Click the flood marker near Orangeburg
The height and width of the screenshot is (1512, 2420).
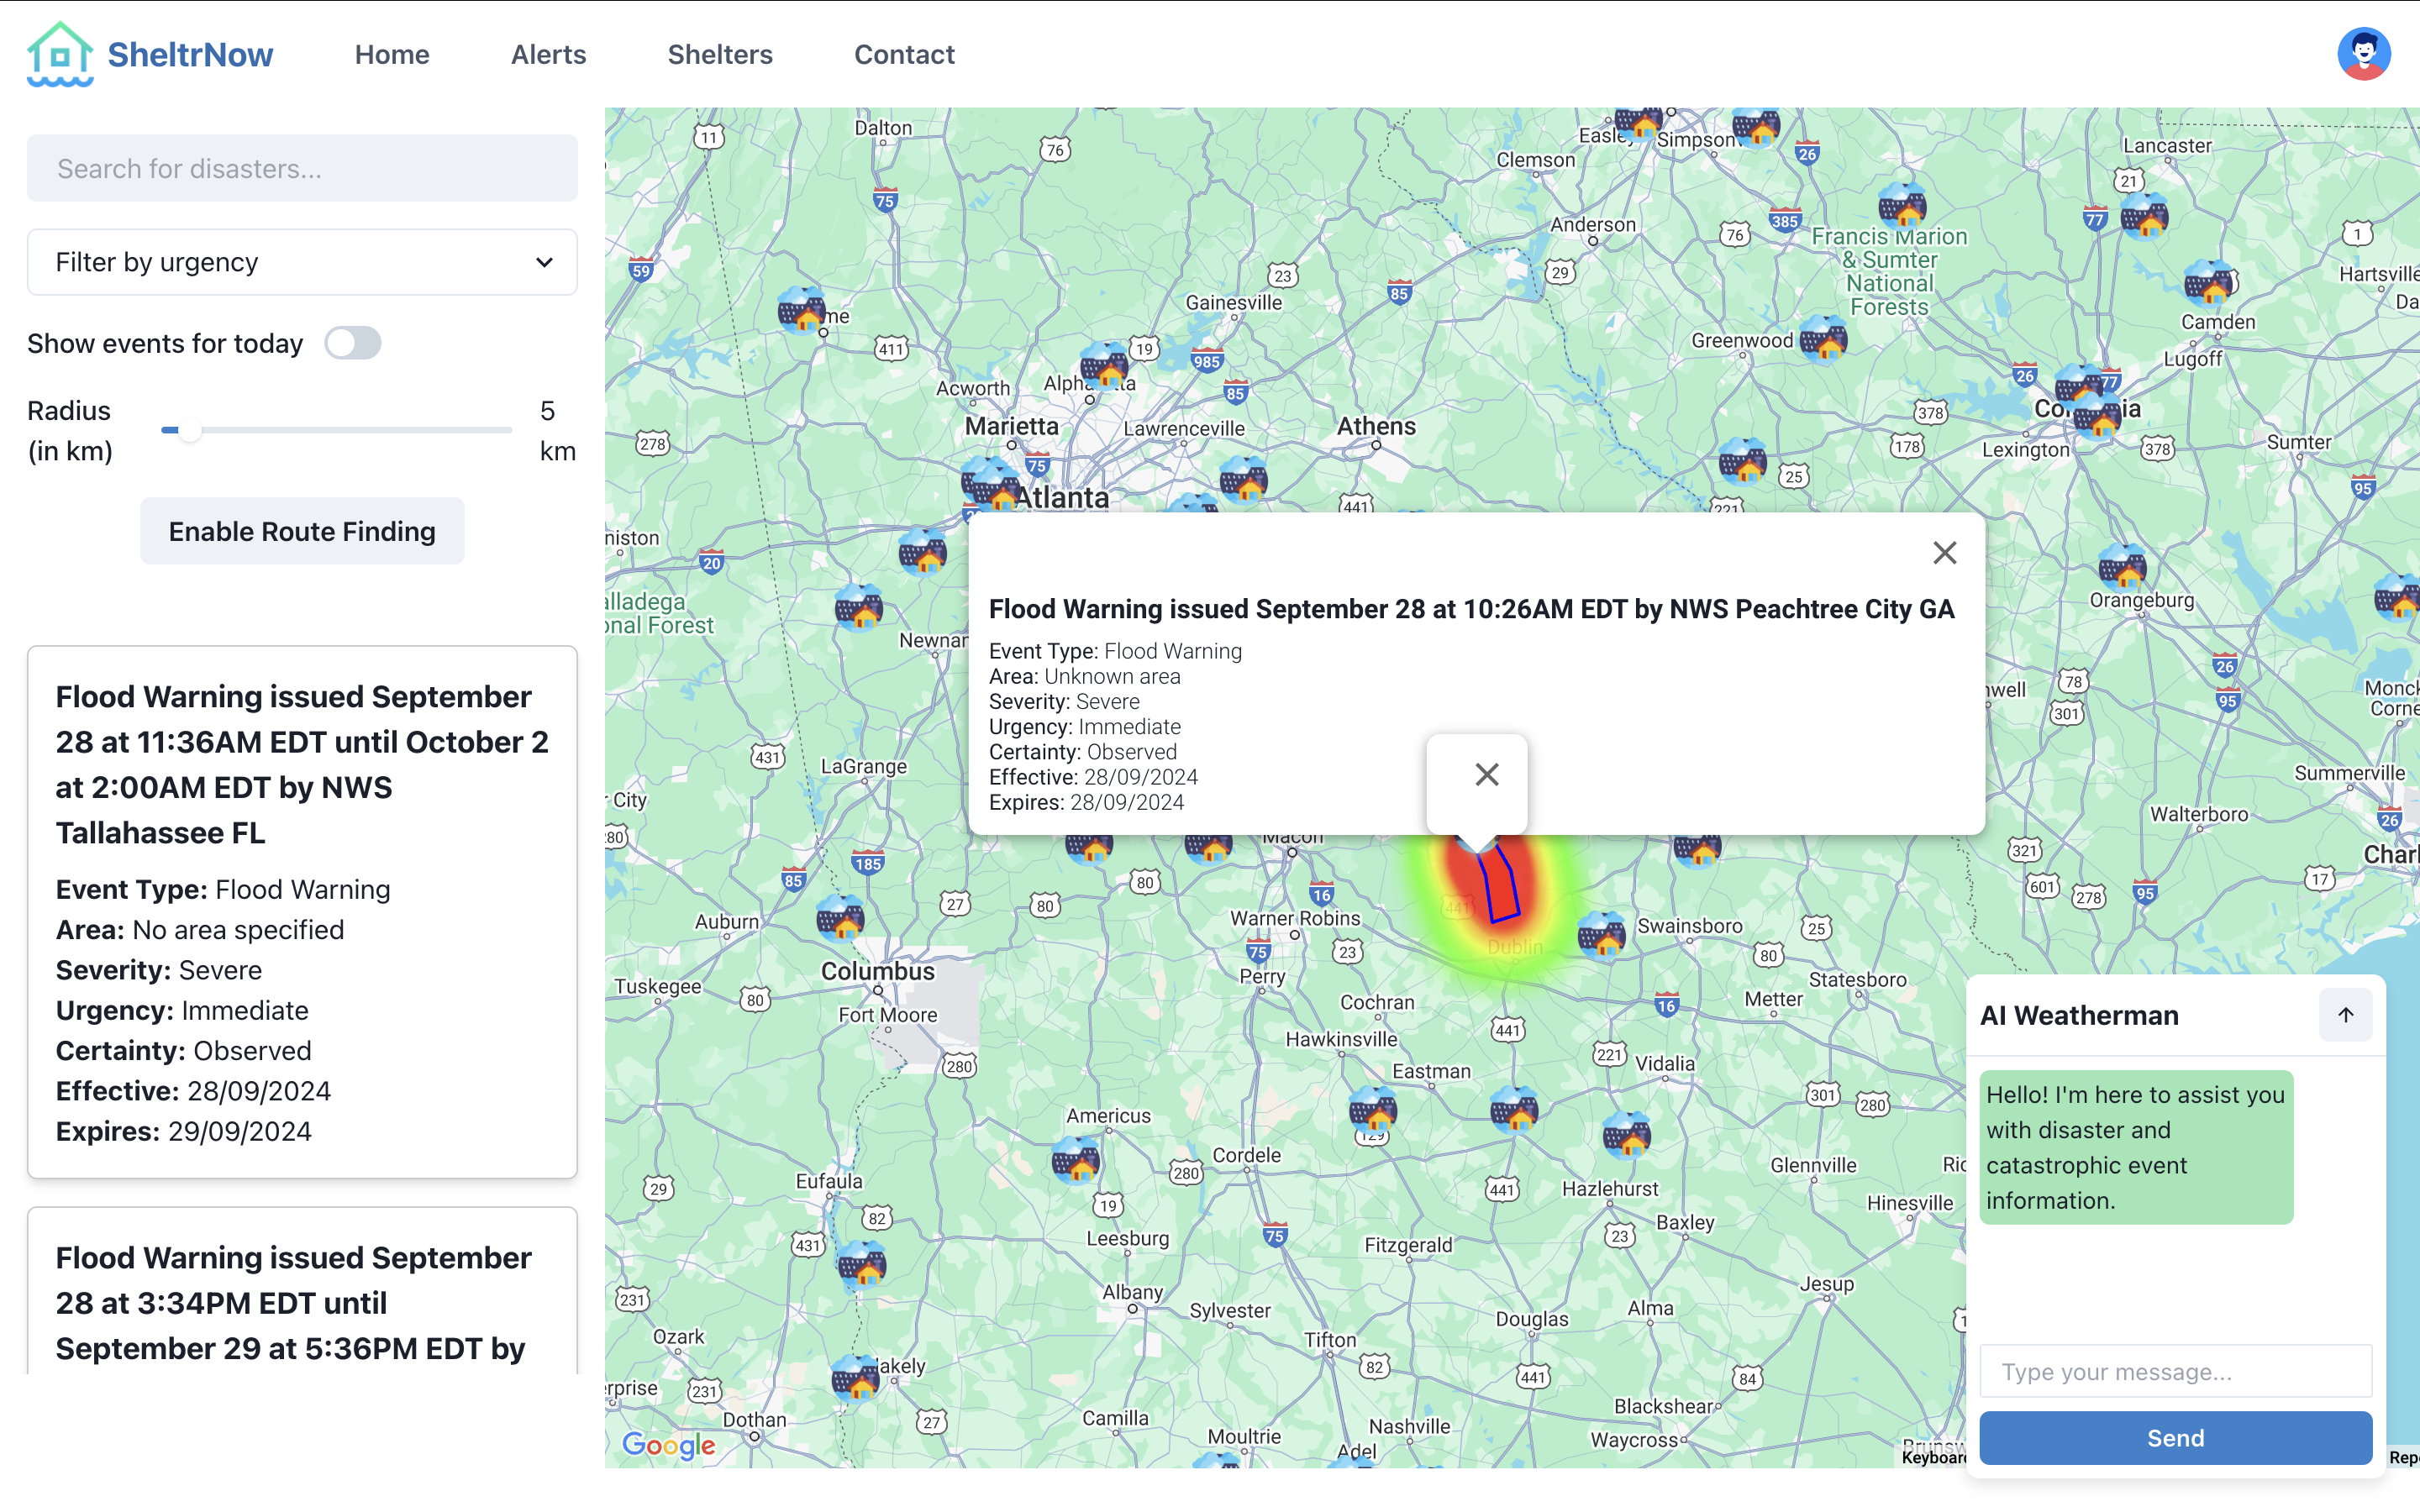(x=2122, y=568)
